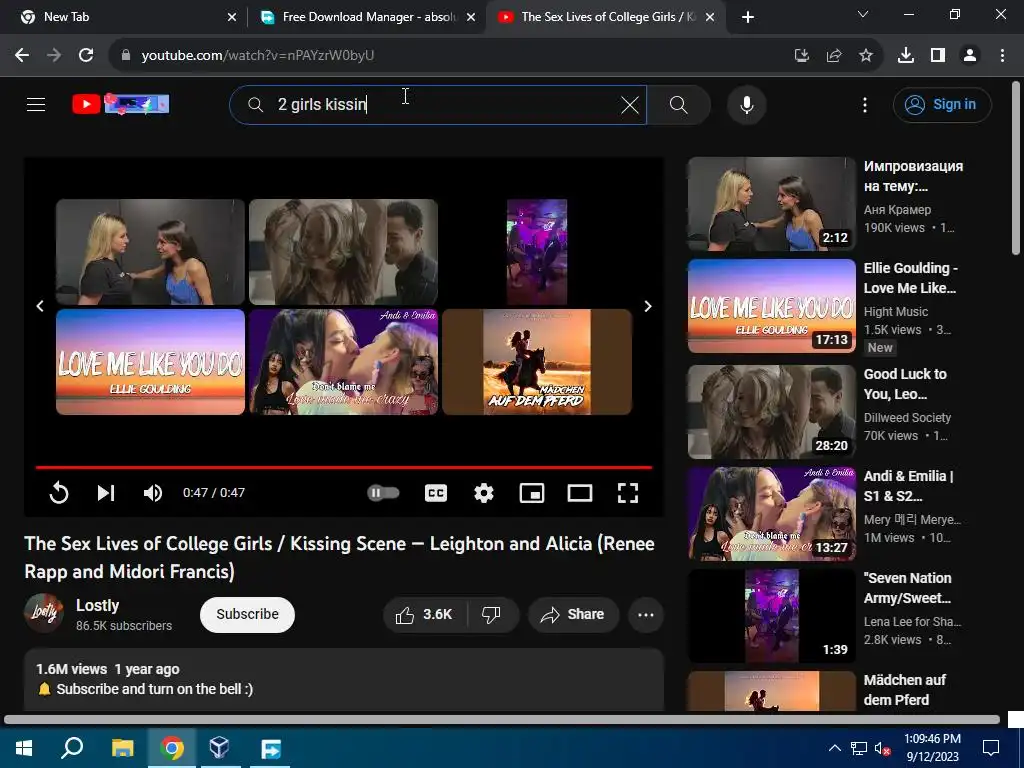Open YouTube settings three-dot menu
The image size is (1024, 768).
pyautogui.click(x=865, y=104)
